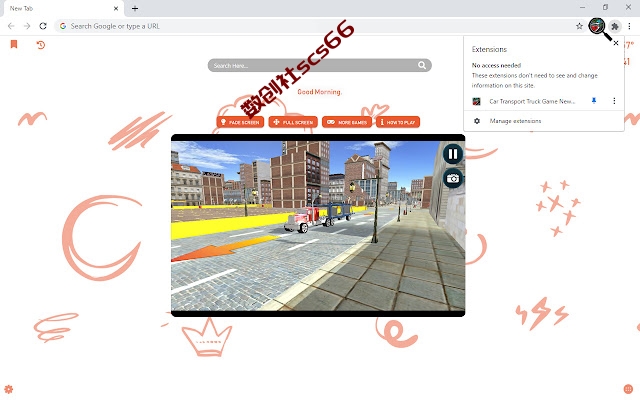Click the PAGE SCREEN button

pos(240,122)
